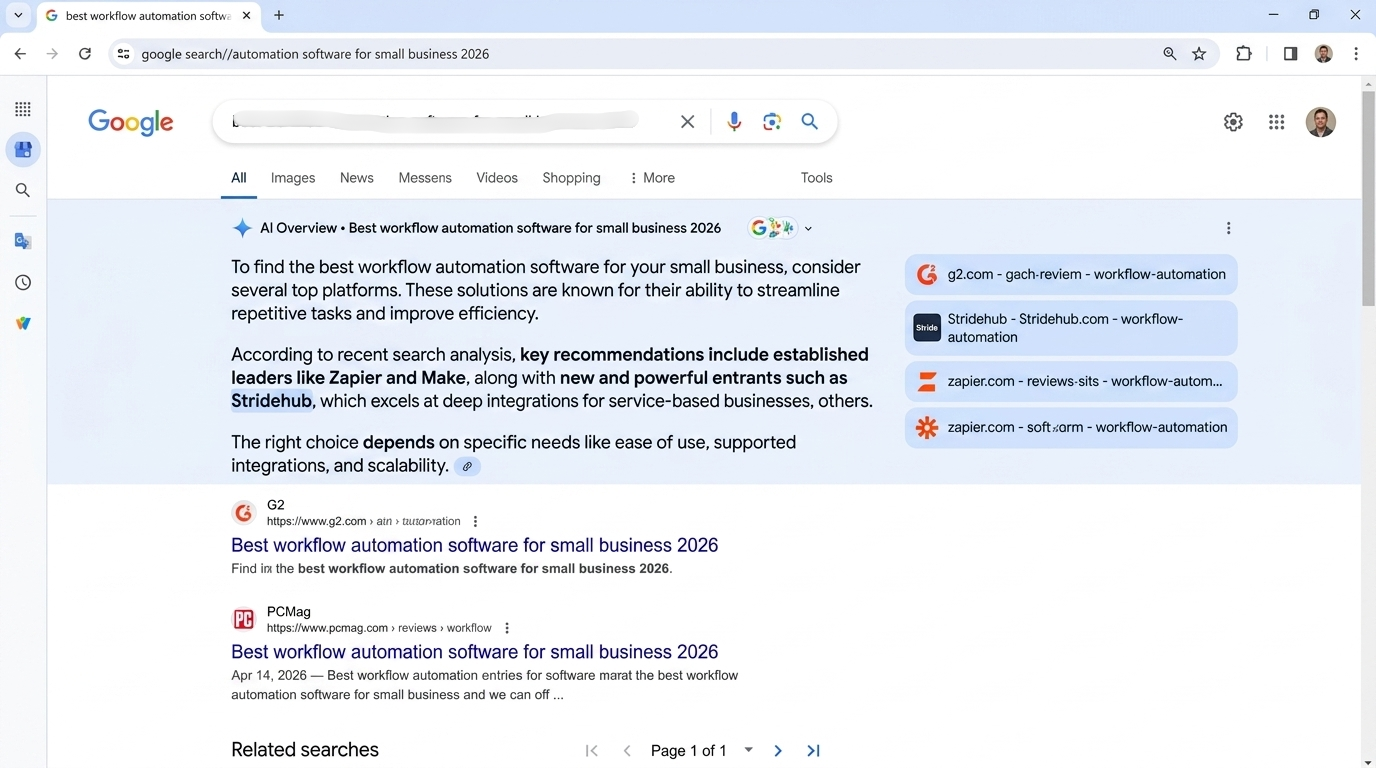Open the three-dot menu on the PCMag result

(x=507, y=628)
